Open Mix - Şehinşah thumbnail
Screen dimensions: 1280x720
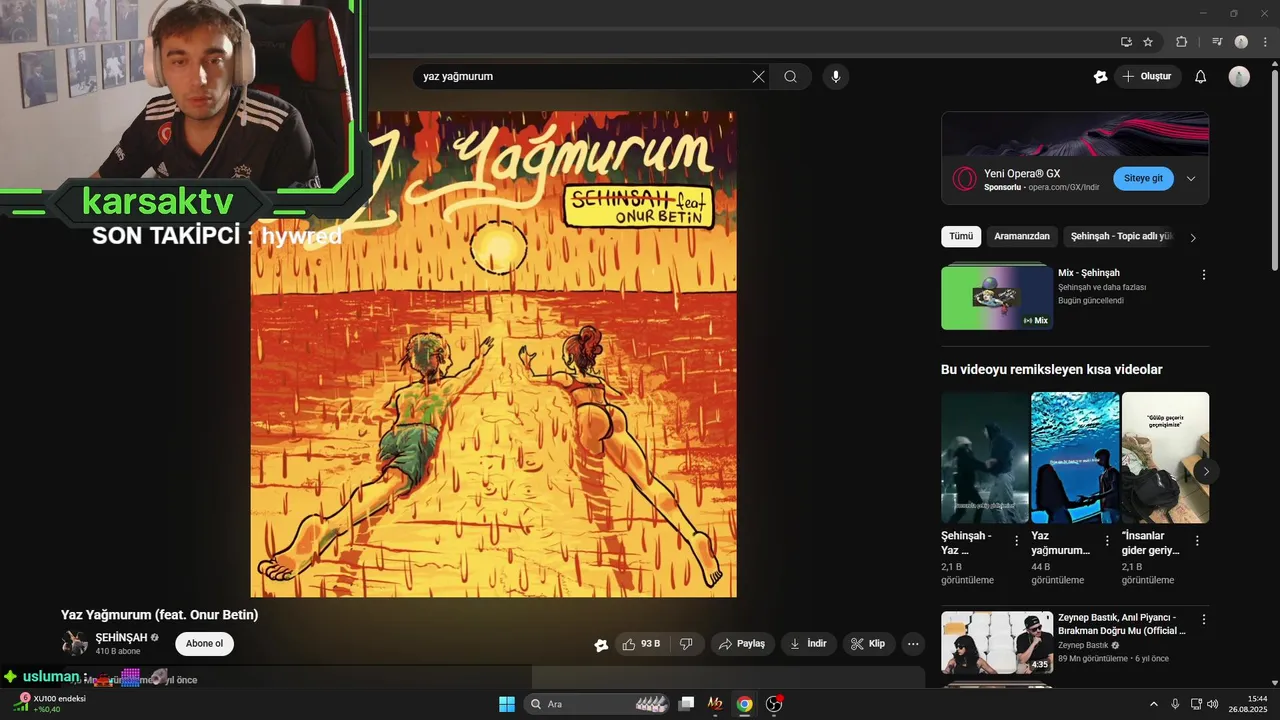996,297
